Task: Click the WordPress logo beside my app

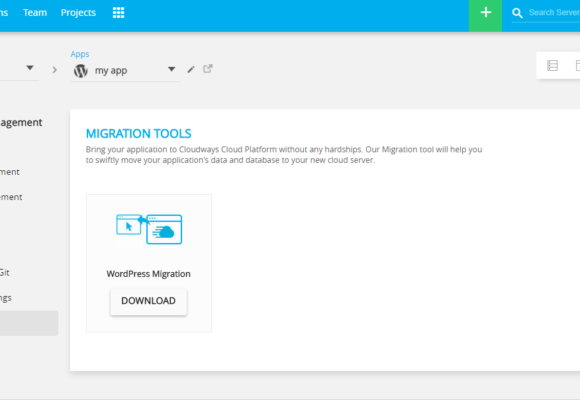Action: coord(81,70)
